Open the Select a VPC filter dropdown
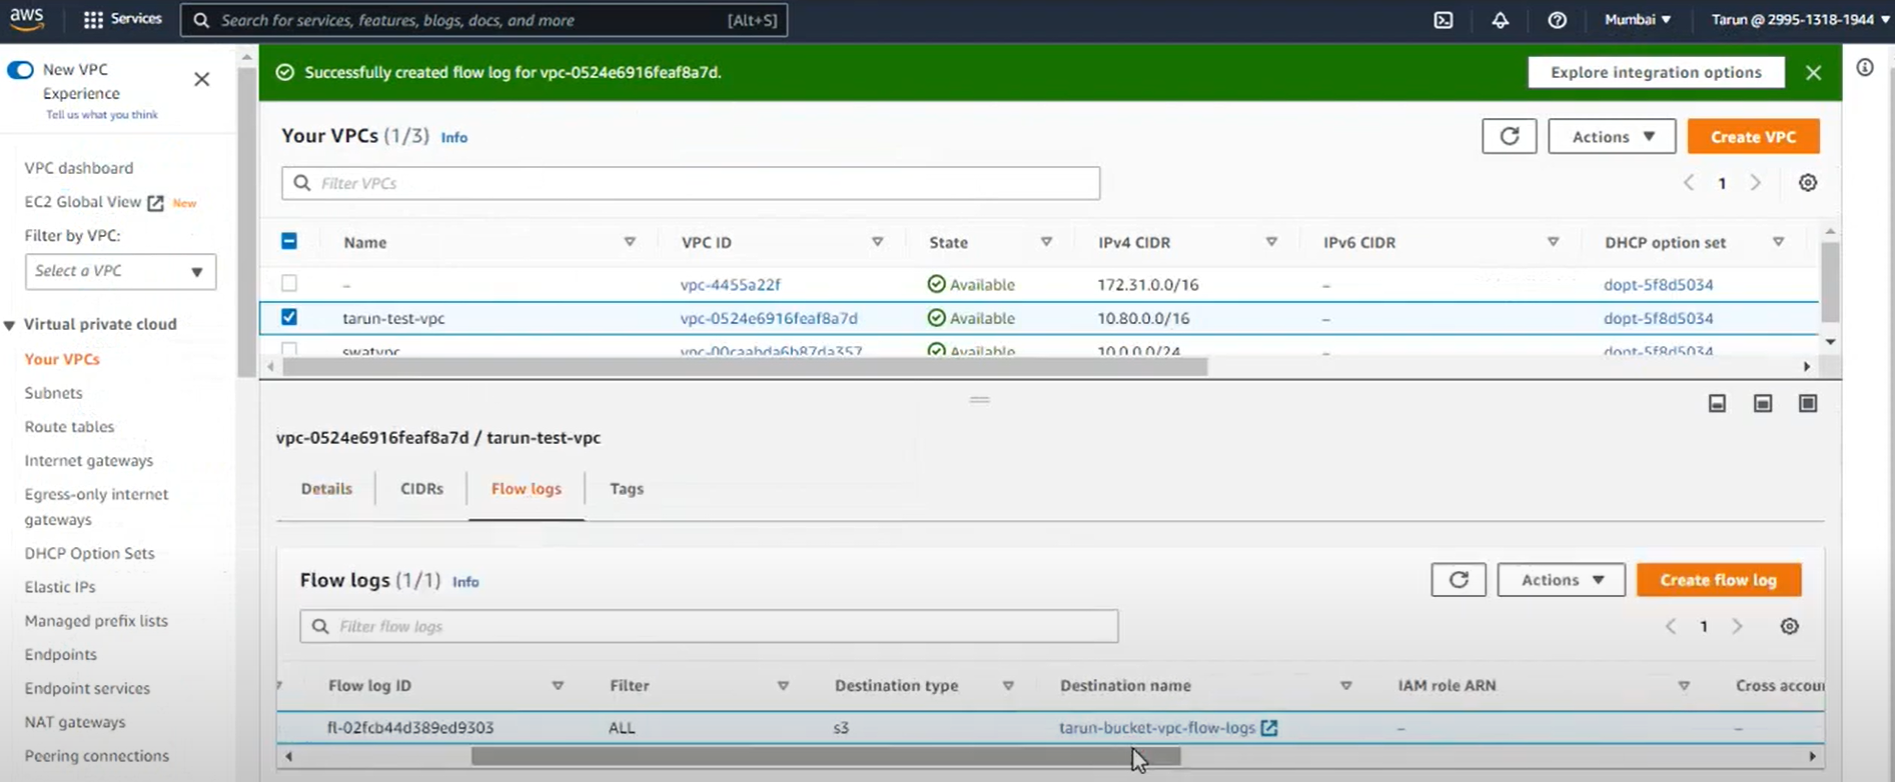Screen dimensions: 1895x782 pyautogui.click(x=120, y=271)
